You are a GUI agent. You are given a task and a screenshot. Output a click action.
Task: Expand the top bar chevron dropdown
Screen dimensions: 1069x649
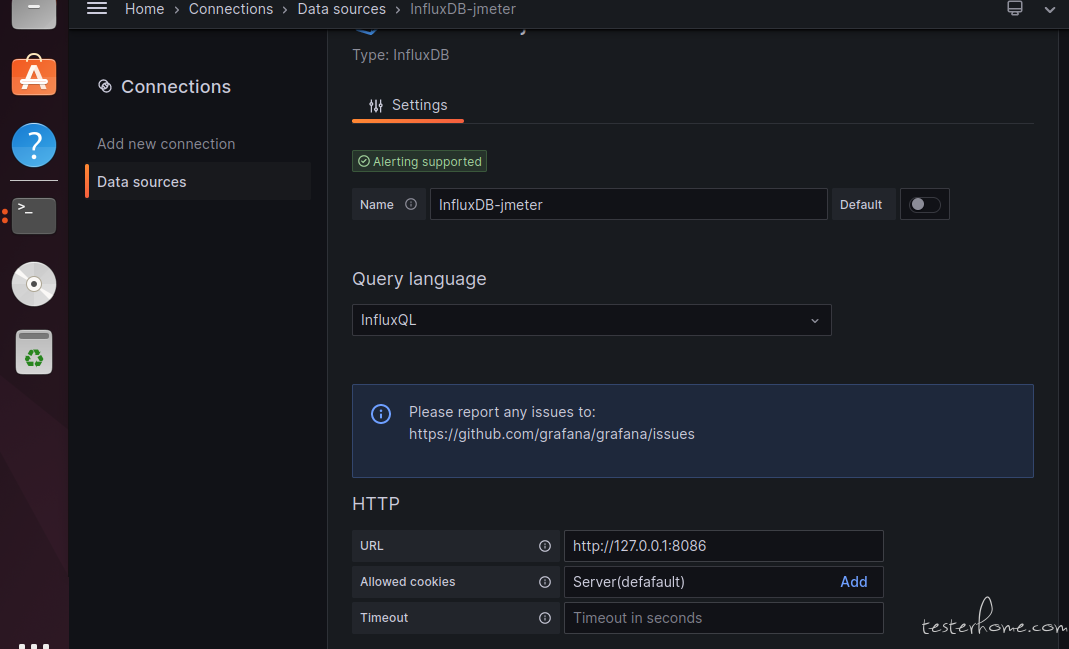1050,10
